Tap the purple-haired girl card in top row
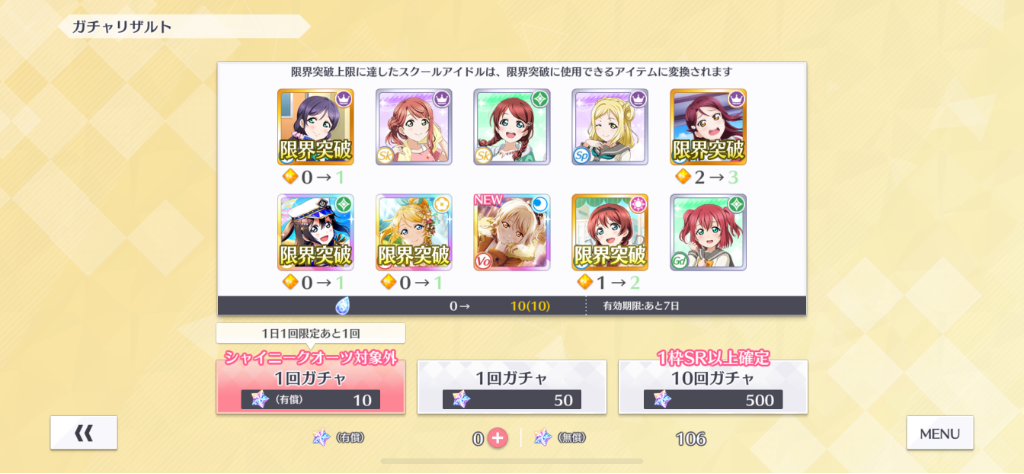 315,127
